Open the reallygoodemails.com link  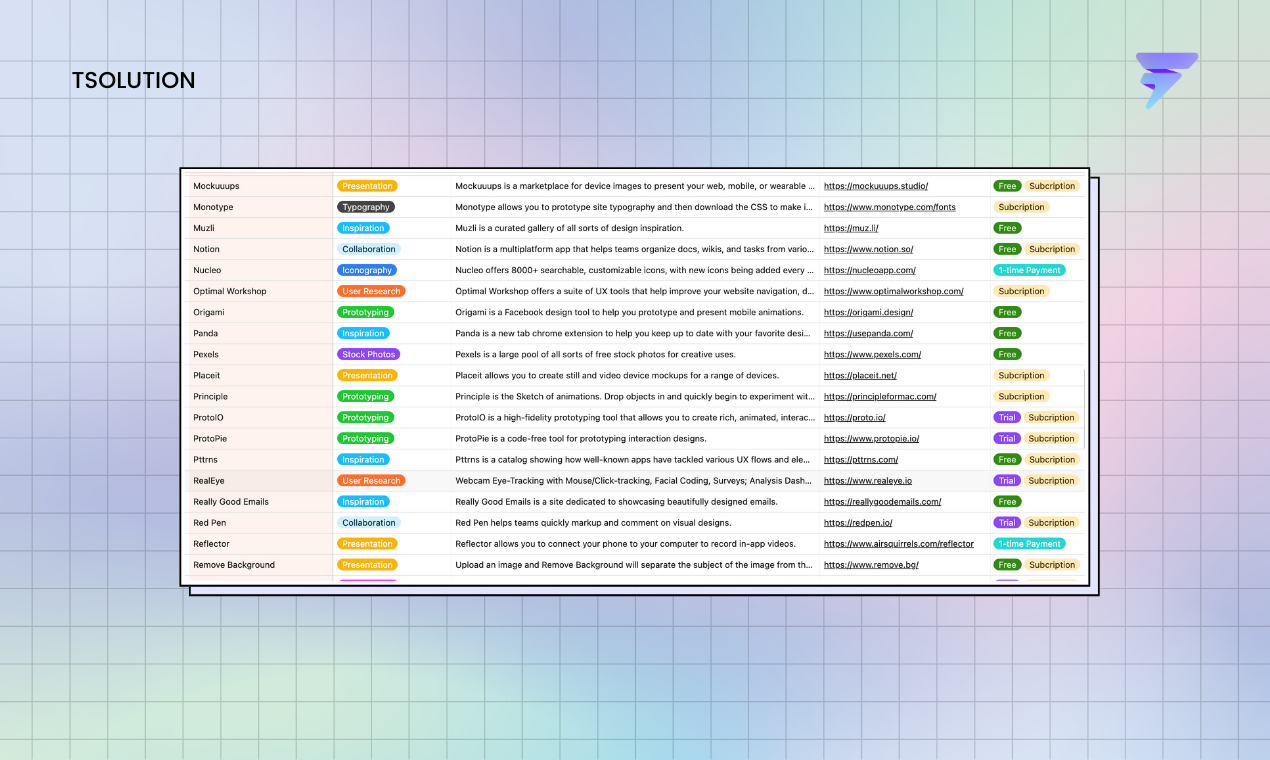[883, 501]
